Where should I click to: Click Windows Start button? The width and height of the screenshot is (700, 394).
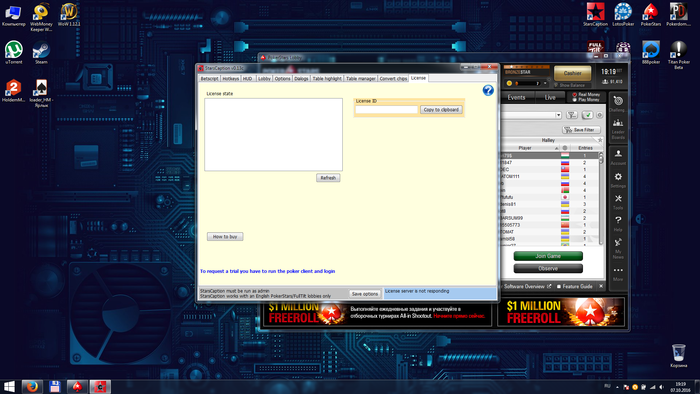9,386
